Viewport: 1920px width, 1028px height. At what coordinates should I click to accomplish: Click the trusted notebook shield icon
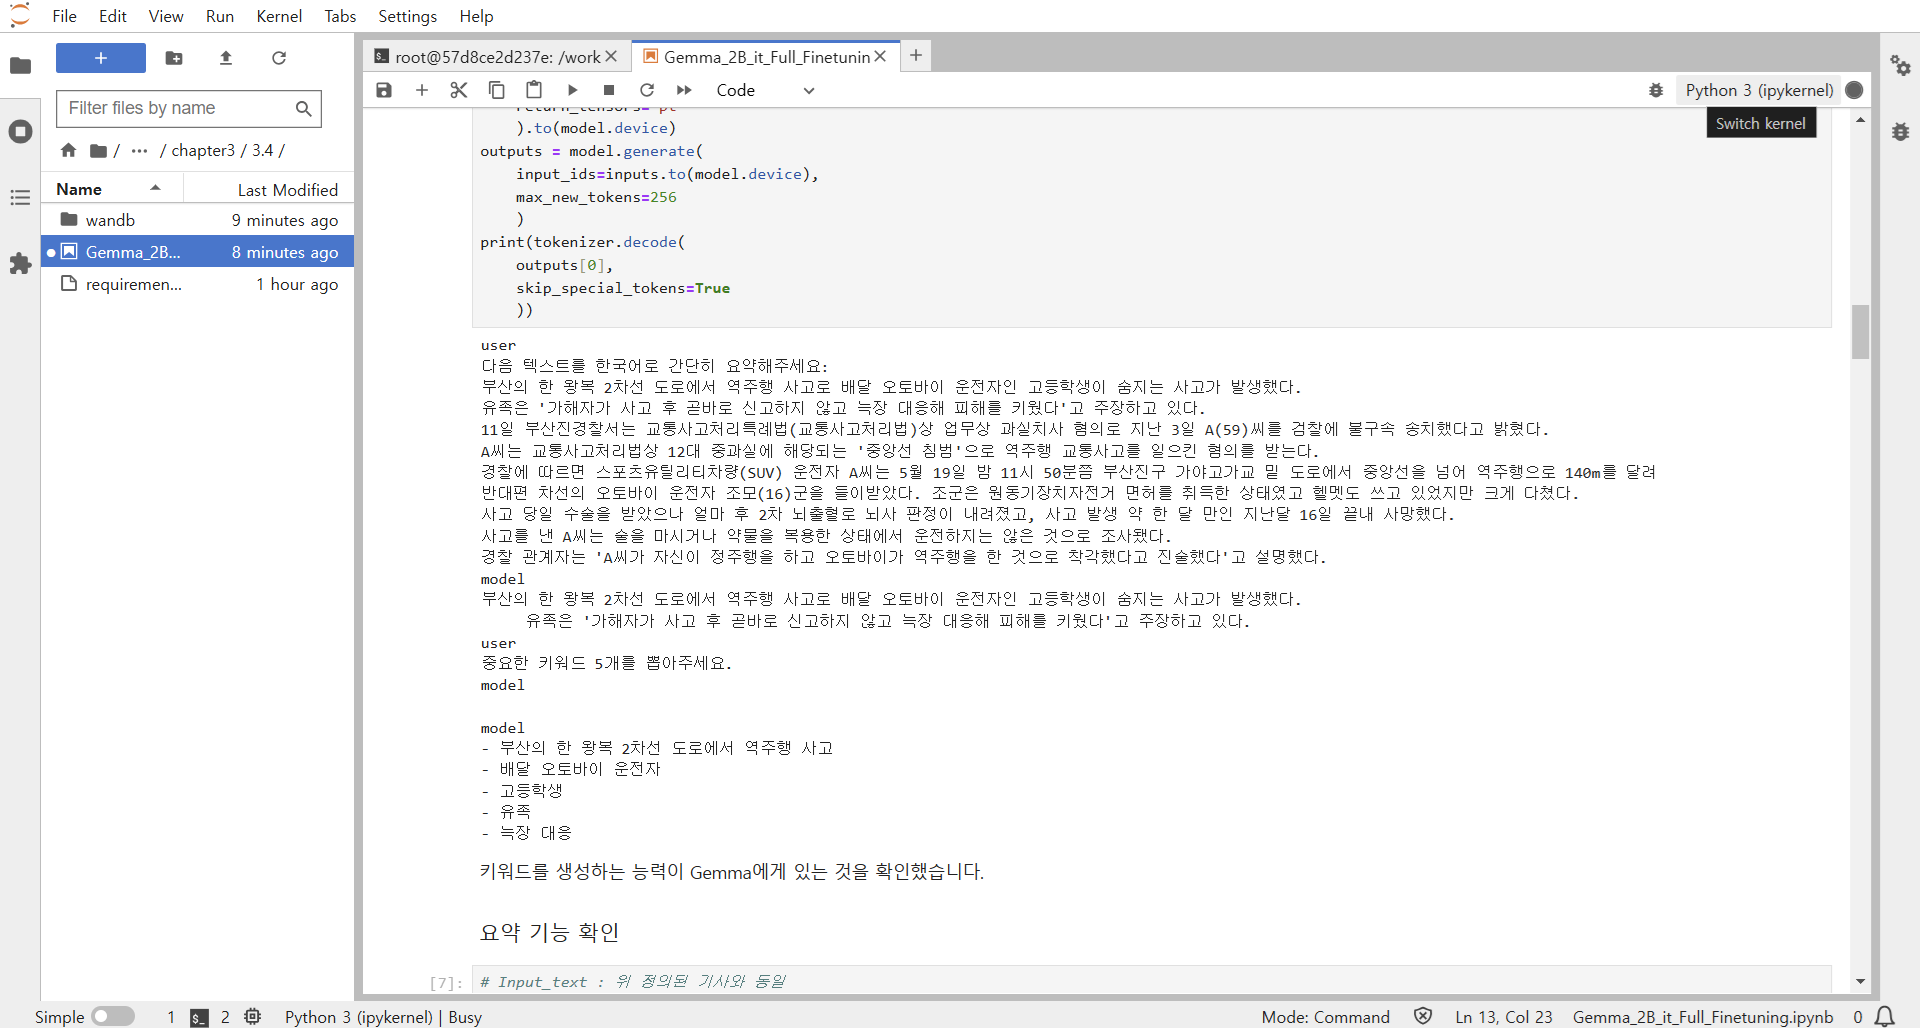1423,1016
